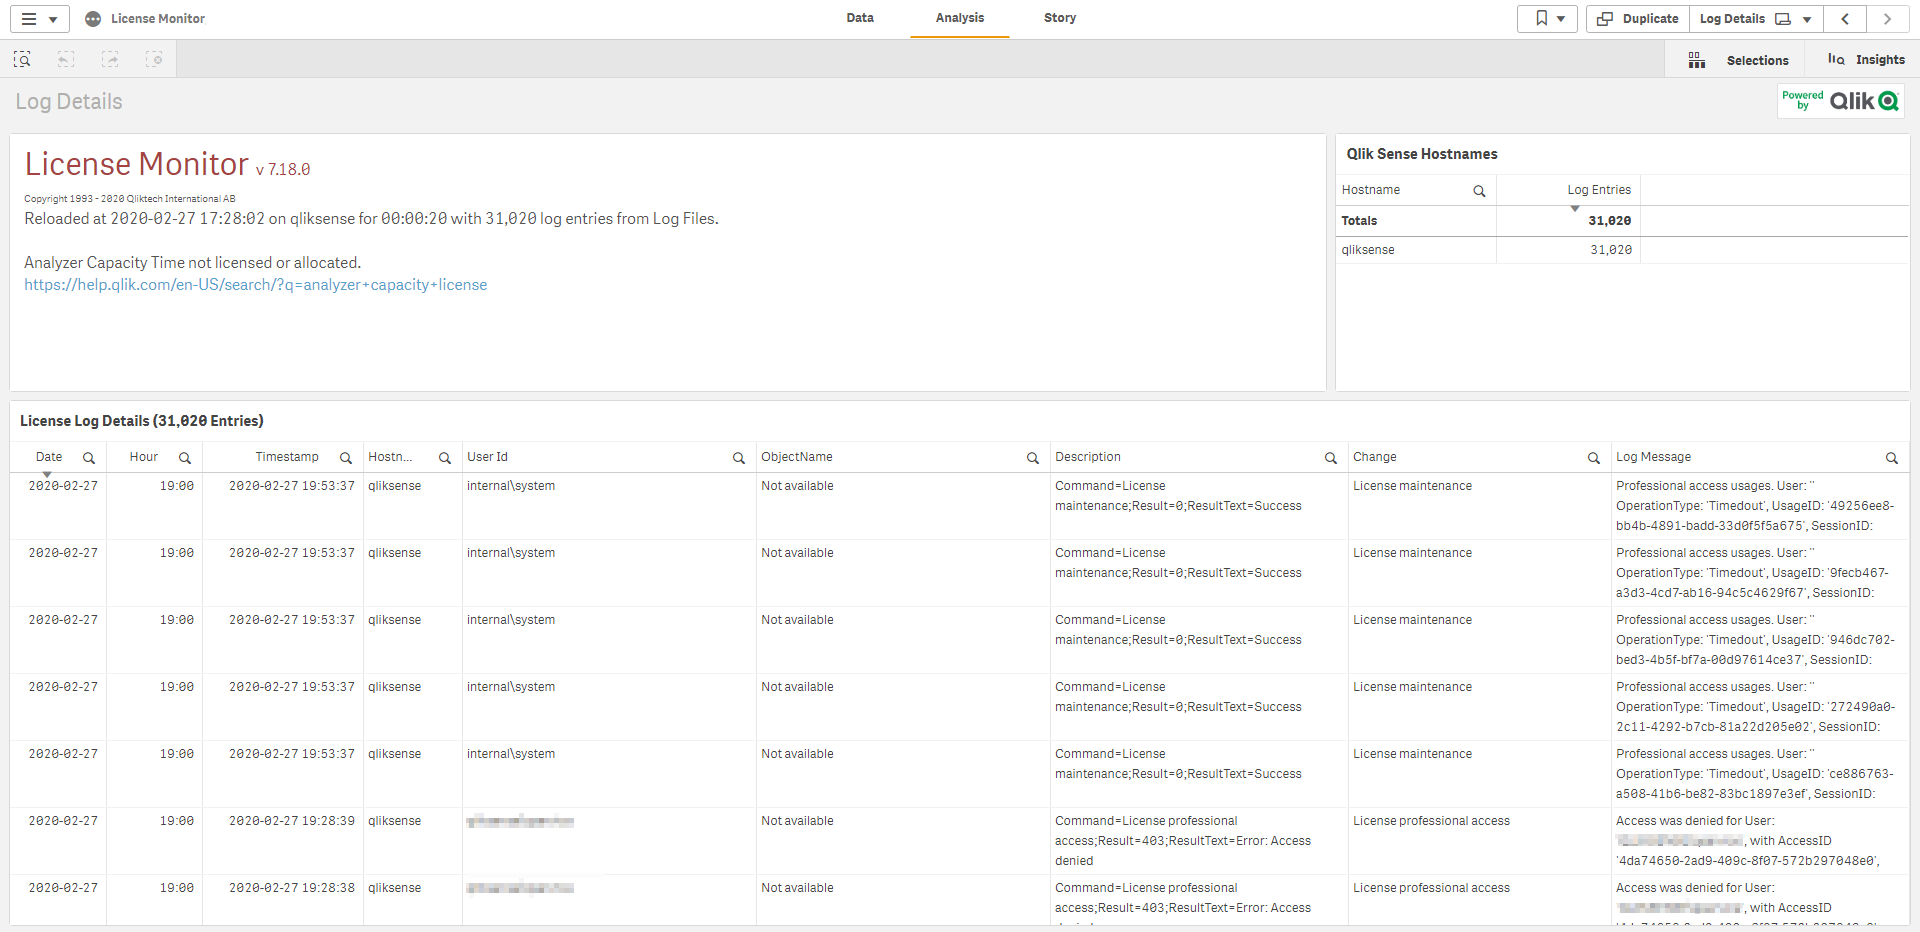The height and width of the screenshot is (932, 1920).
Task: Open analyzer capacity license help link
Action: (x=256, y=285)
